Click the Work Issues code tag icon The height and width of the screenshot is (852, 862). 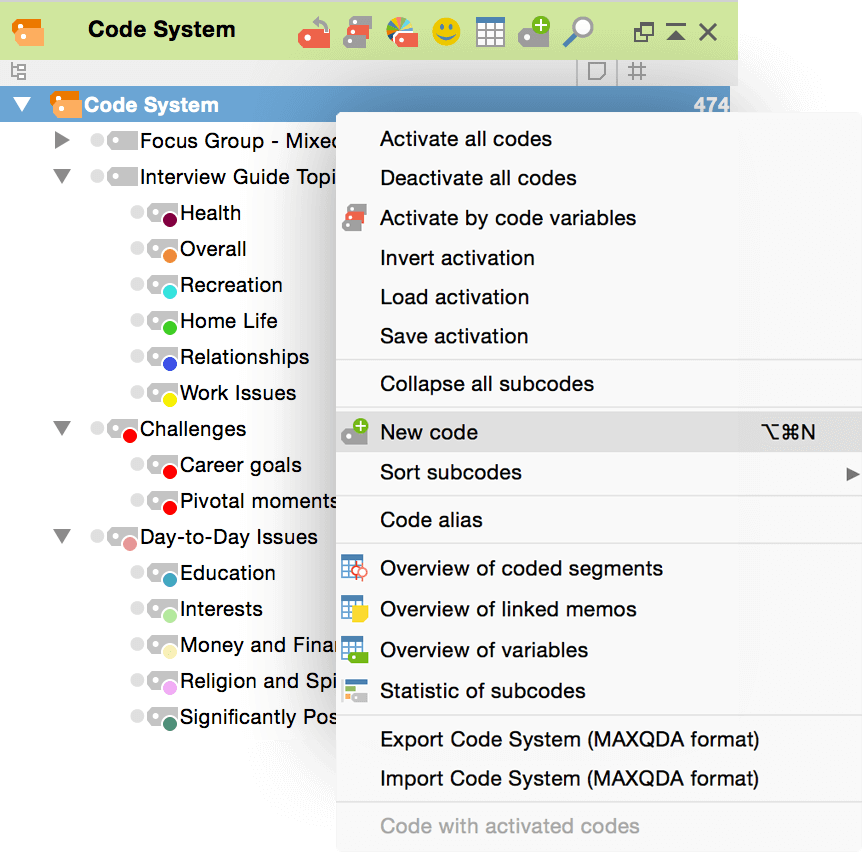(163, 394)
